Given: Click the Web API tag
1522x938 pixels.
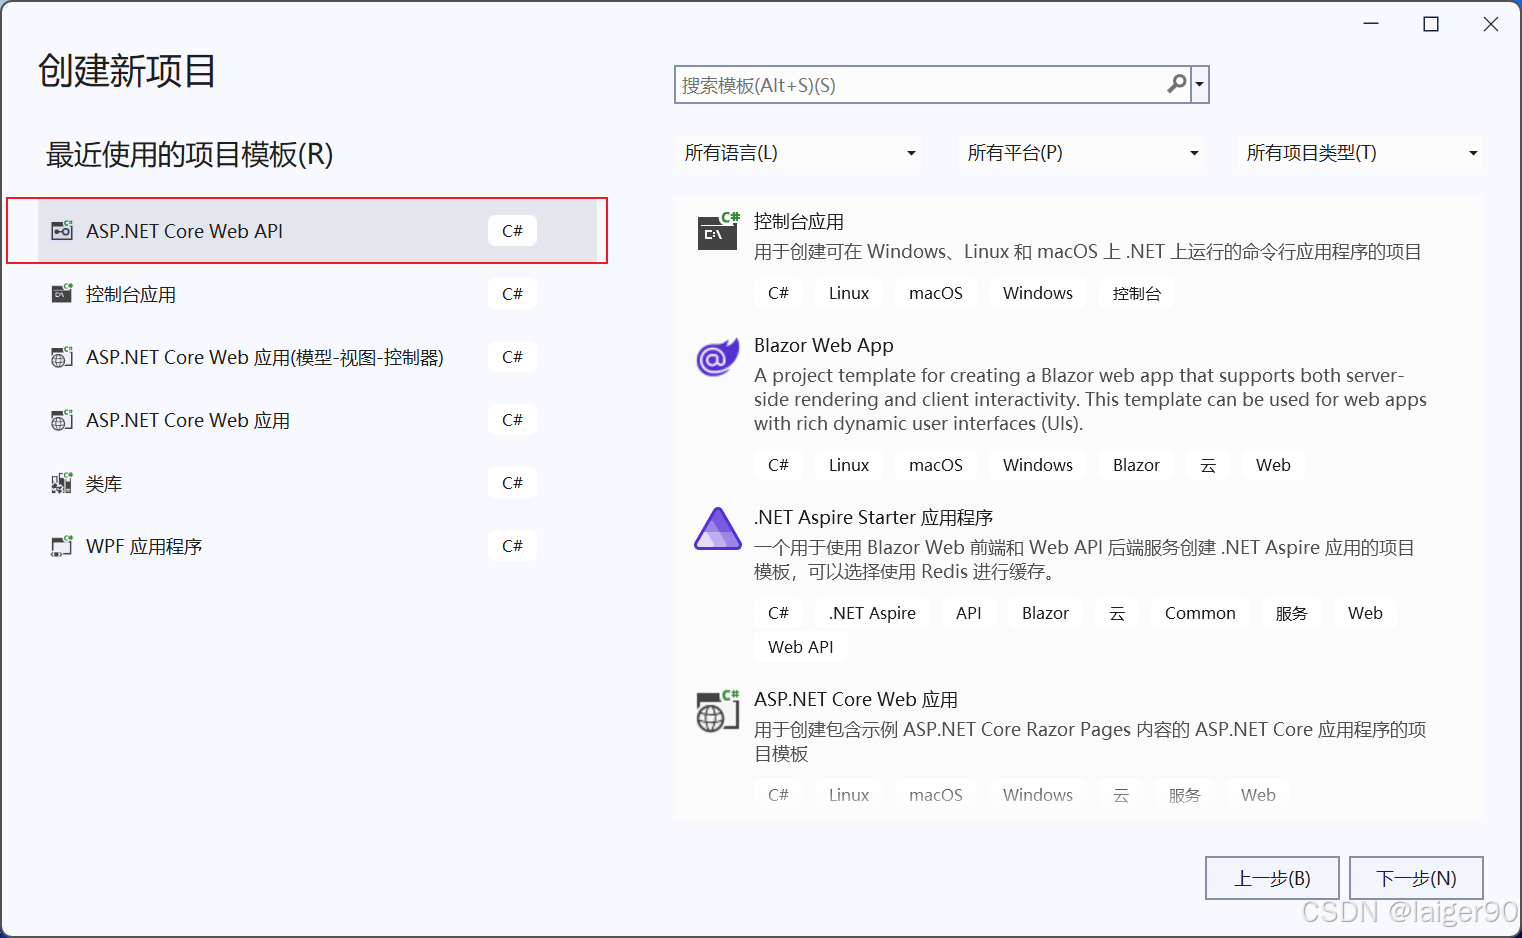Looking at the screenshot, I should pos(801,647).
